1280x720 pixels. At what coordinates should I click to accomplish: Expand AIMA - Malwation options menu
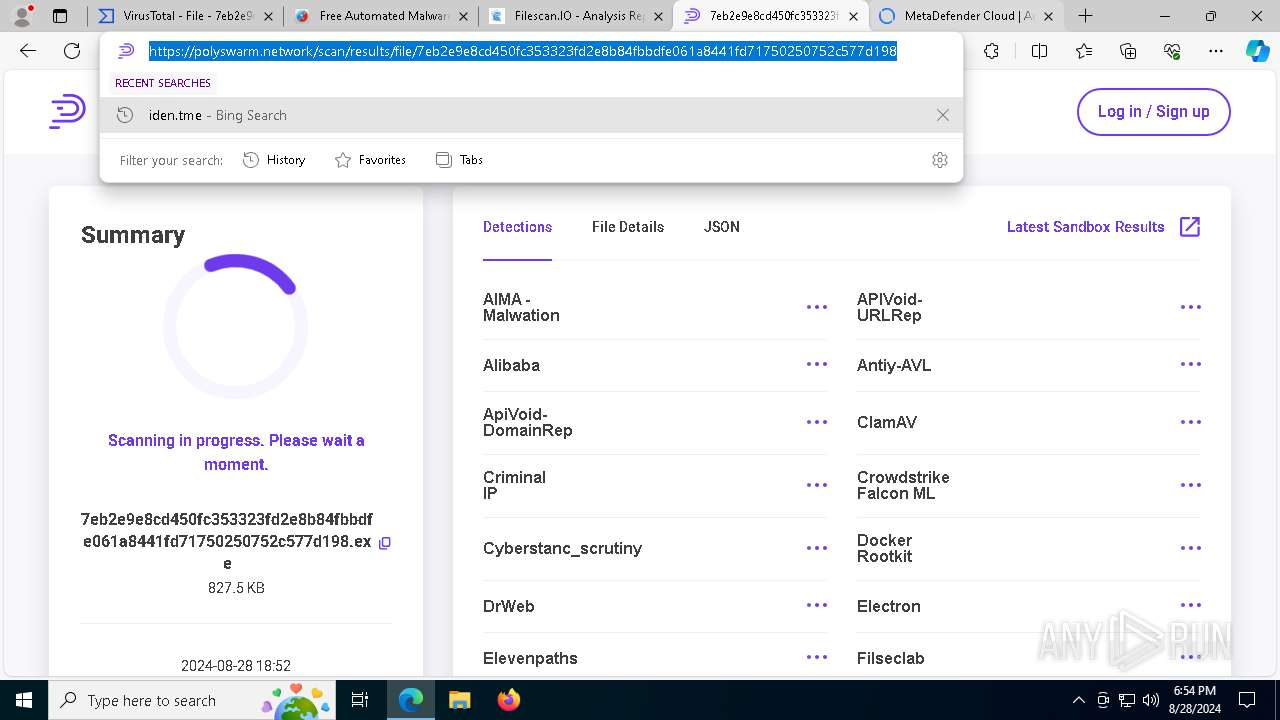click(x=817, y=307)
